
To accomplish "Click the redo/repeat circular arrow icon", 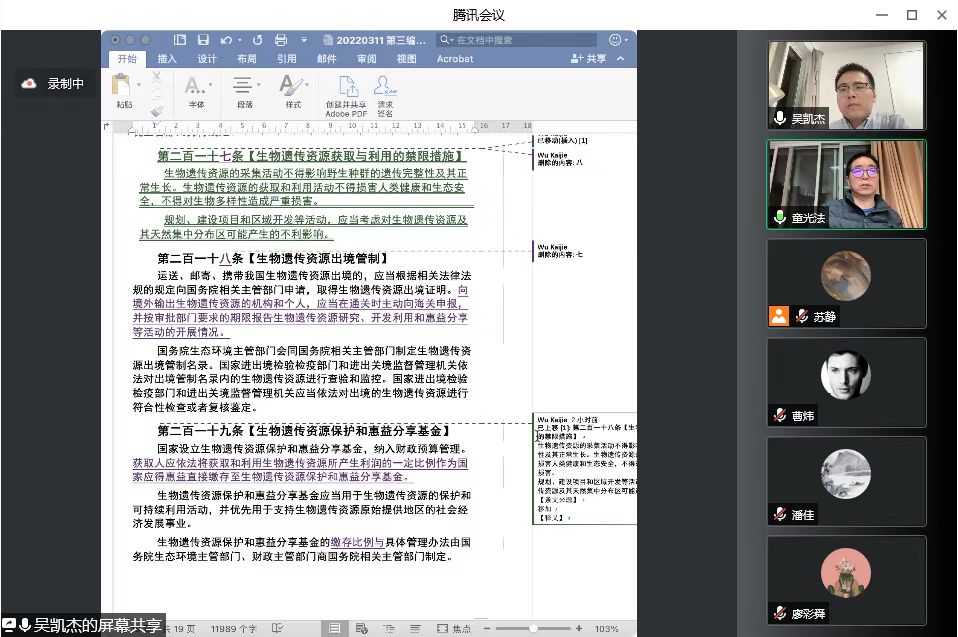I will pos(257,40).
